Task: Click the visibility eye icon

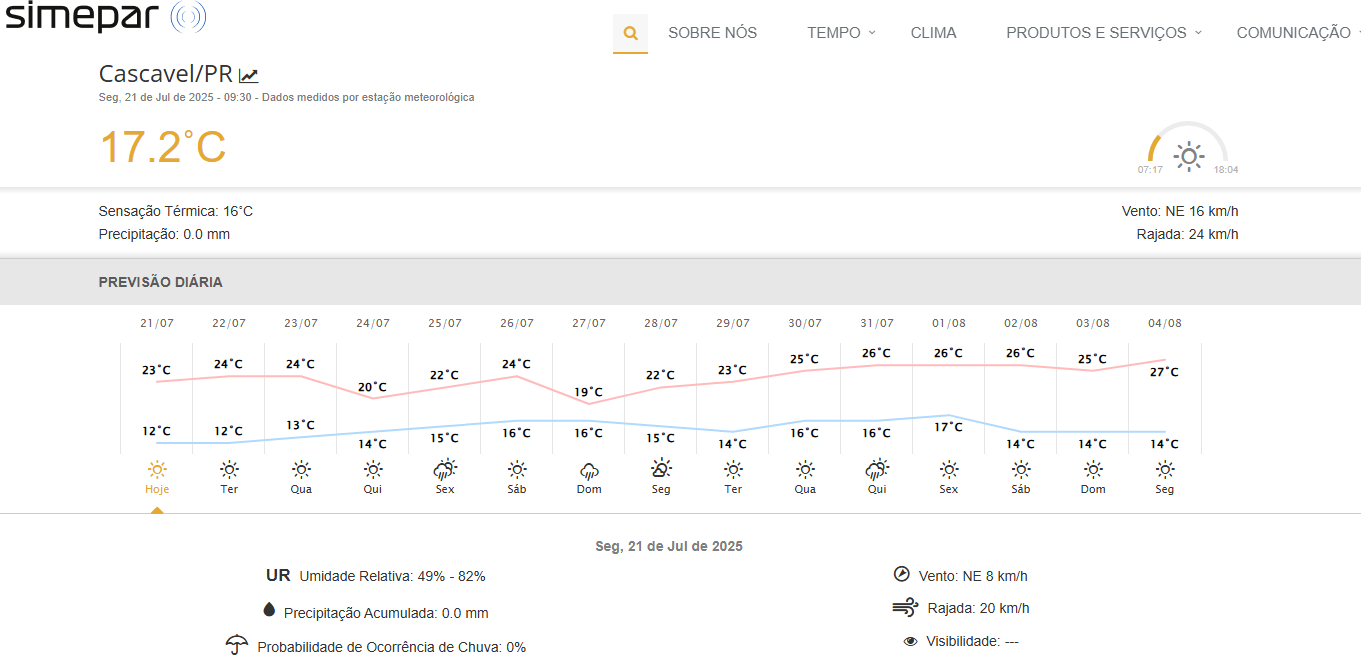Action: click(x=910, y=641)
